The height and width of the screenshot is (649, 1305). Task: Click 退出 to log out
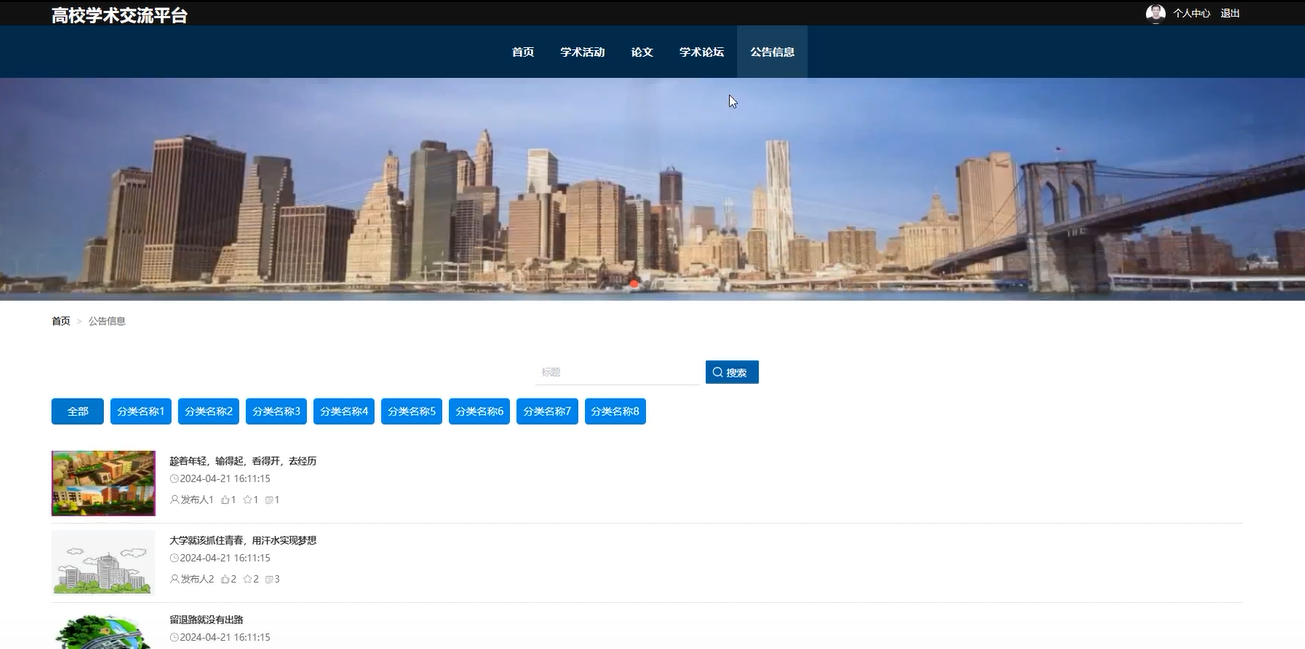[x=1230, y=13]
